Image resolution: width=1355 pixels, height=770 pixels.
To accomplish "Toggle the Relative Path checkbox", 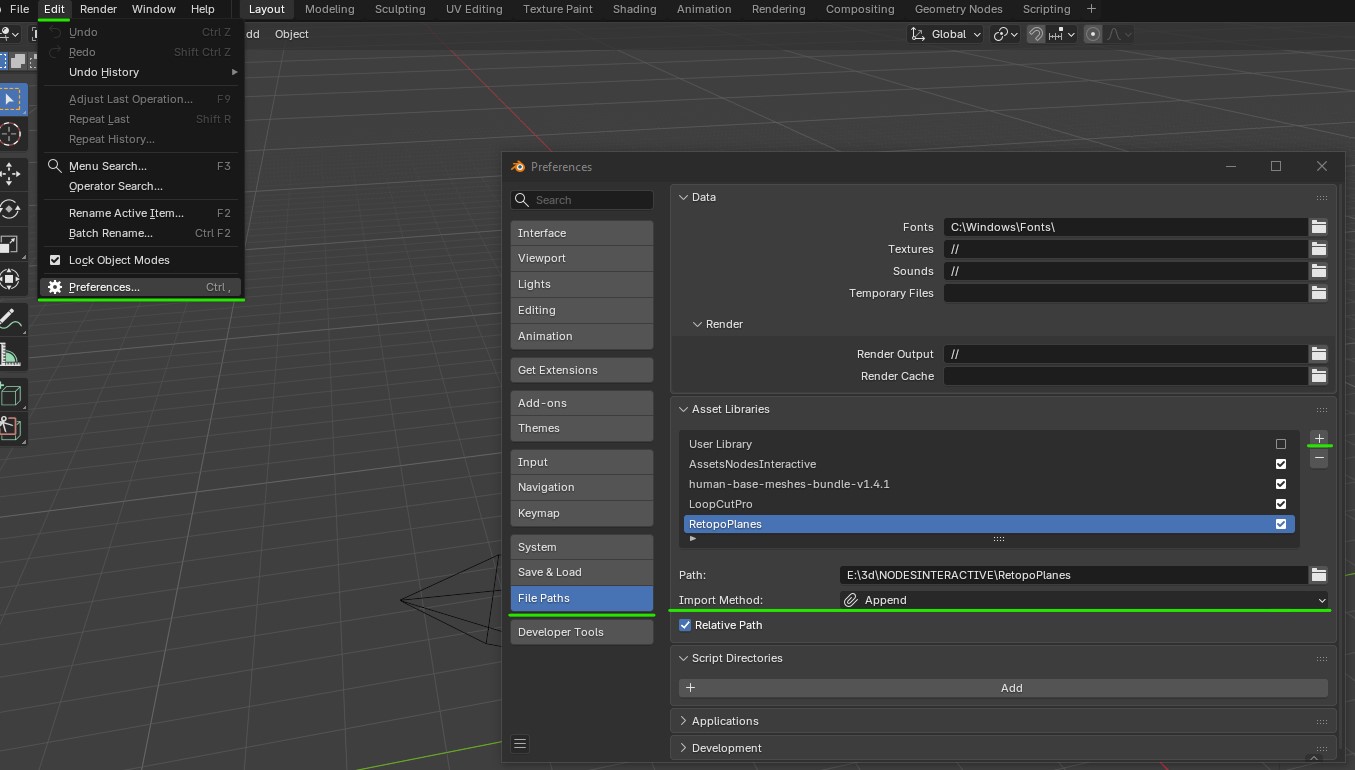I will pyautogui.click(x=685, y=625).
